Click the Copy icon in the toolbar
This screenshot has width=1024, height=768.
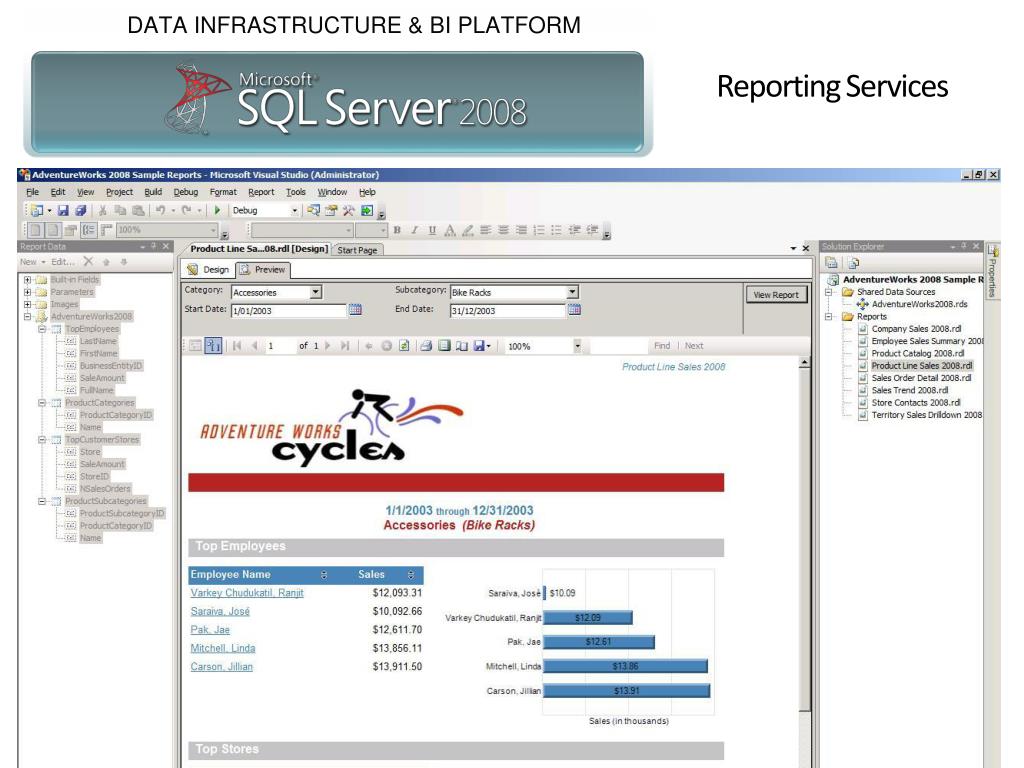(120, 210)
